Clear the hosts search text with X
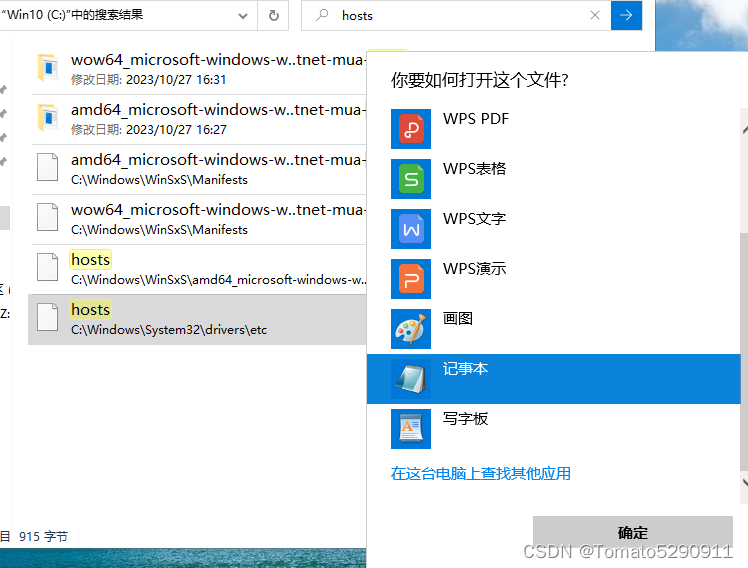Screen dimensions: 748x568 (594, 15)
